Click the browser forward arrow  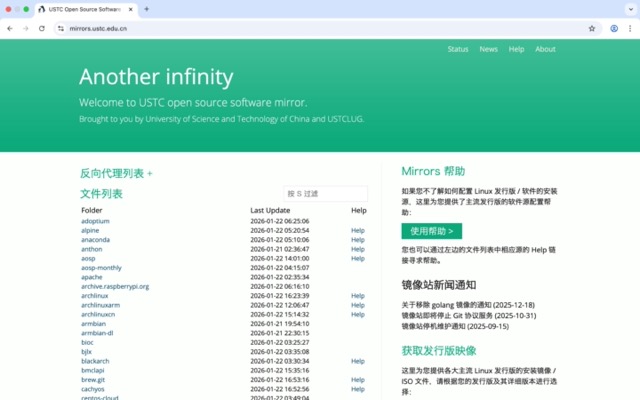[25, 28]
